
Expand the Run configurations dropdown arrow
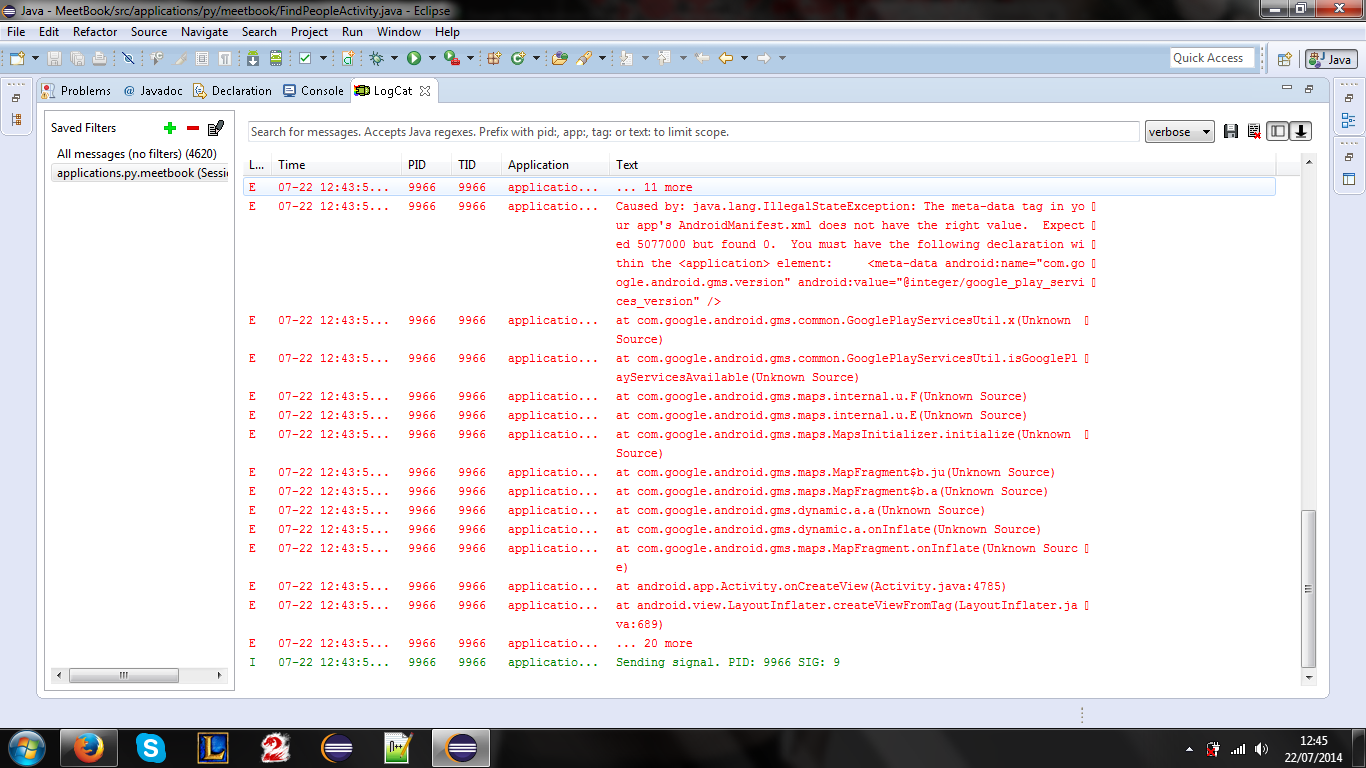tap(432, 58)
